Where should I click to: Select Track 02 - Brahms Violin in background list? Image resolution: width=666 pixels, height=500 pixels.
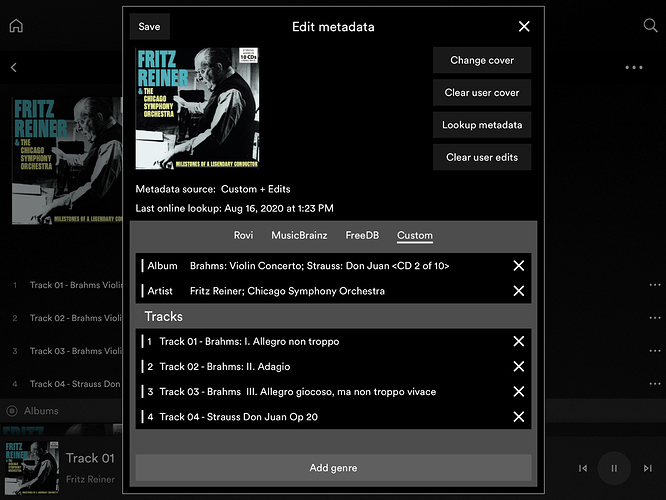[x=76, y=318]
